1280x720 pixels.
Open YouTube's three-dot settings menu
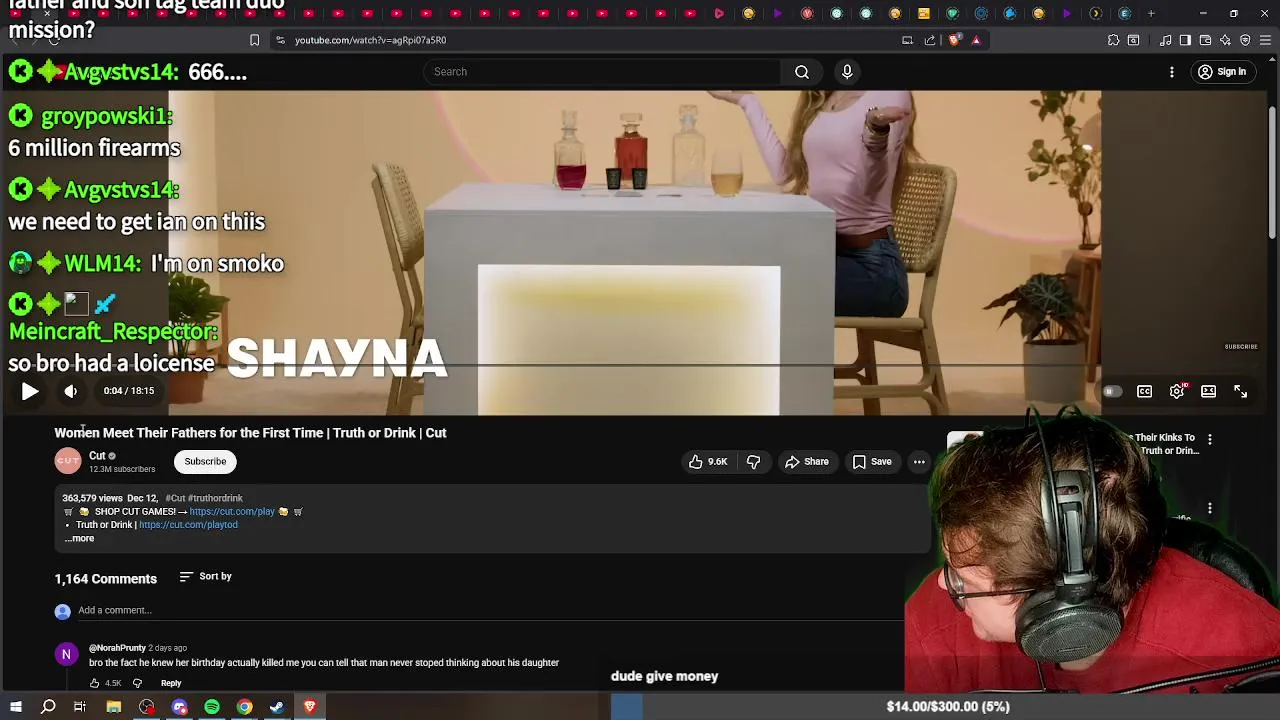click(x=1172, y=72)
